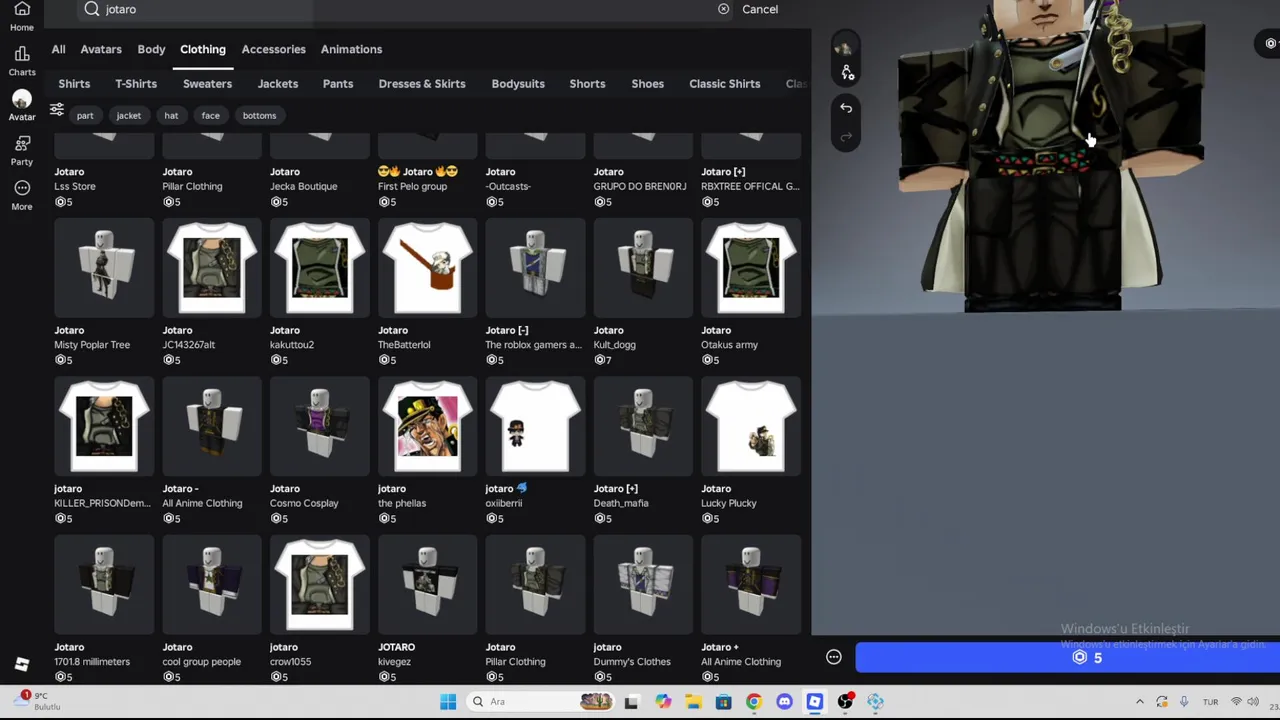Open the Windows Start menu
Viewport: 1280px width, 720px height.
448,702
